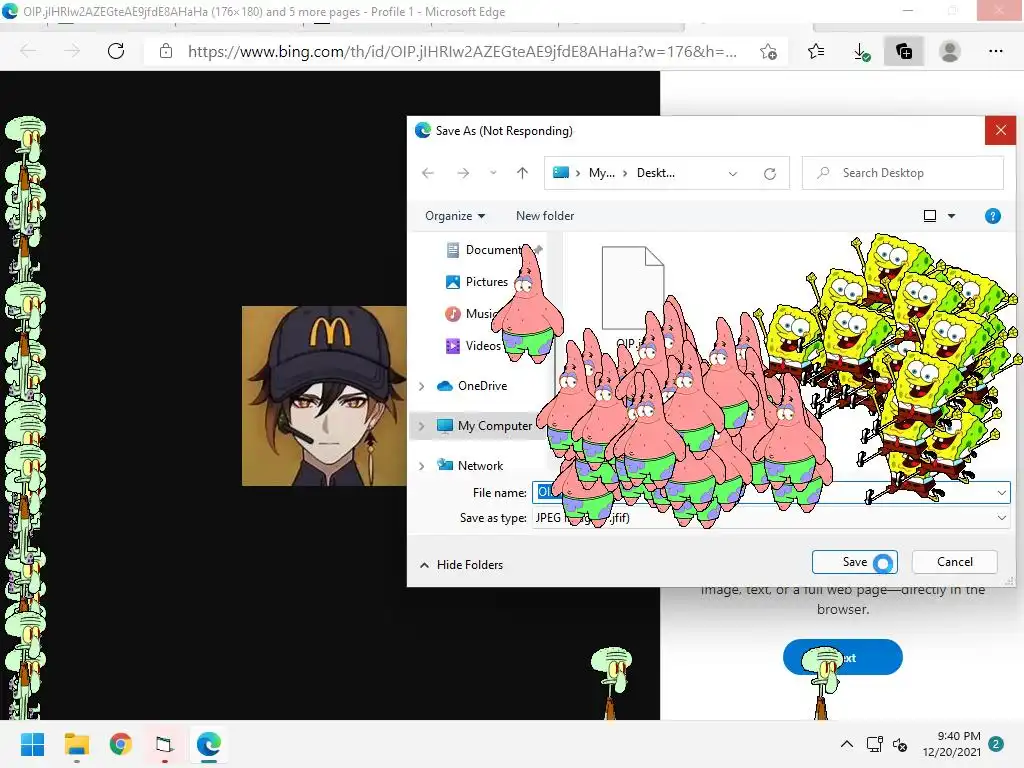Open the Favorites list icon
Image resolution: width=1024 pixels, height=768 pixels.
click(x=816, y=51)
